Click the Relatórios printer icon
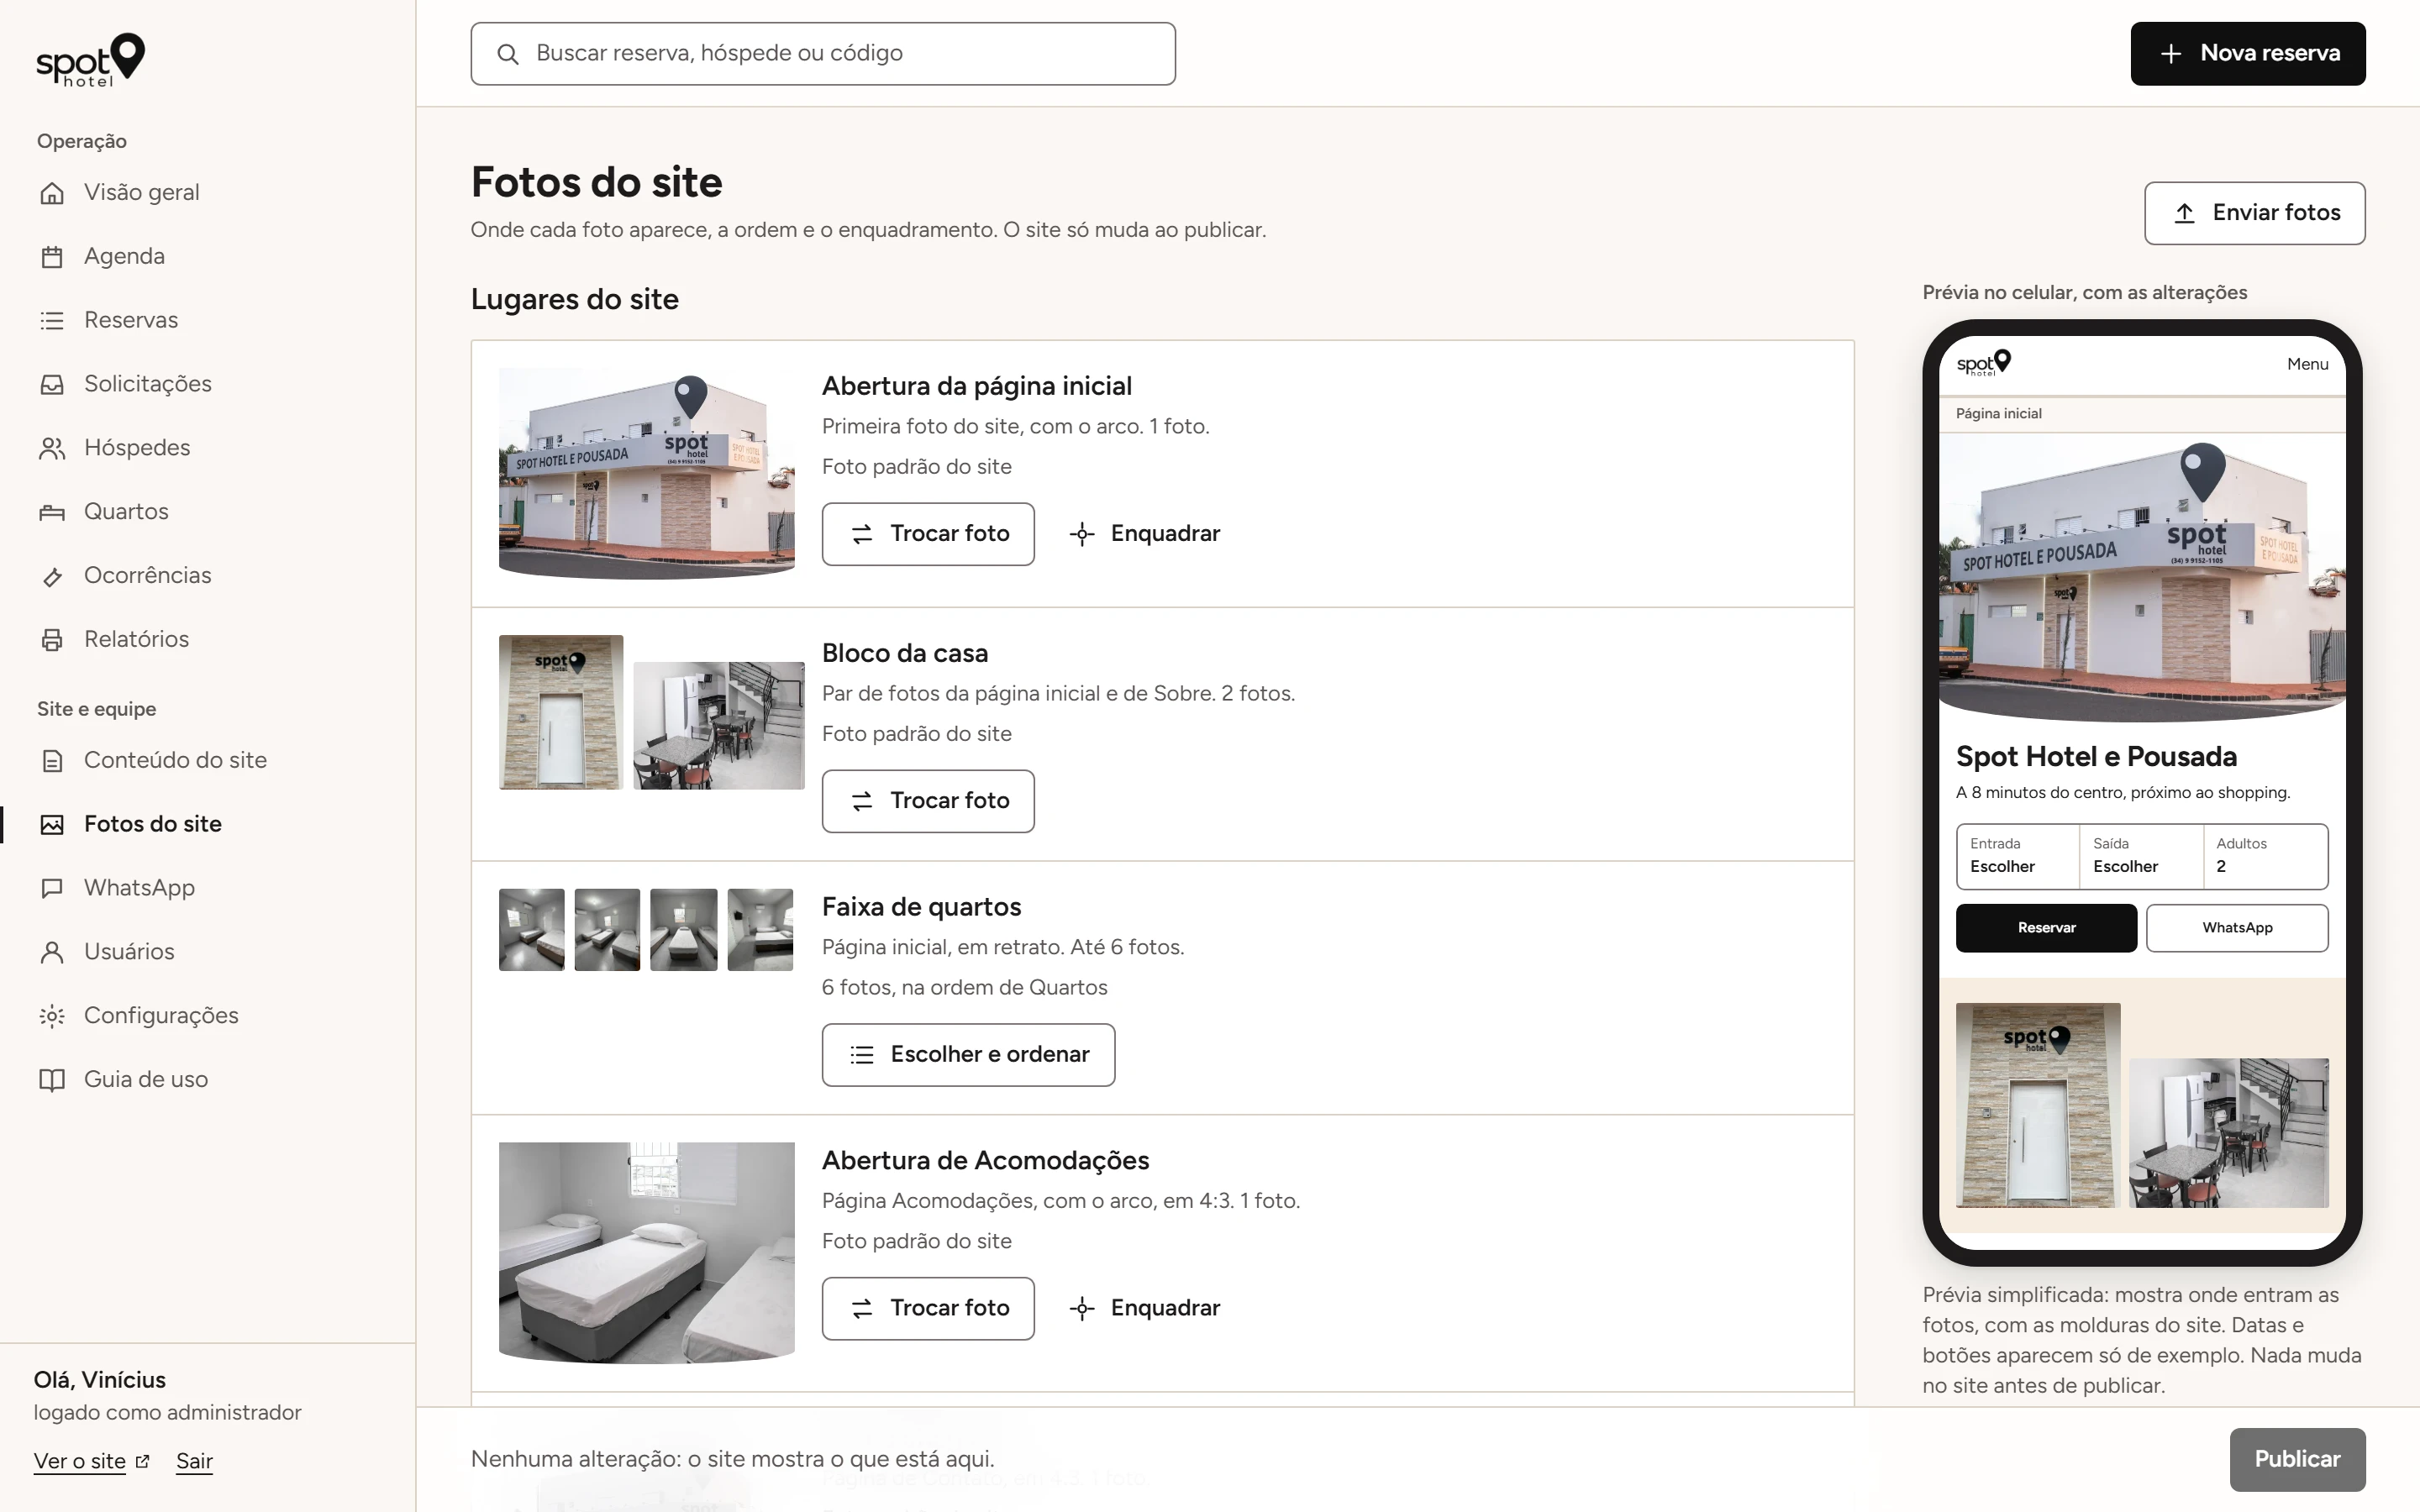 point(52,640)
